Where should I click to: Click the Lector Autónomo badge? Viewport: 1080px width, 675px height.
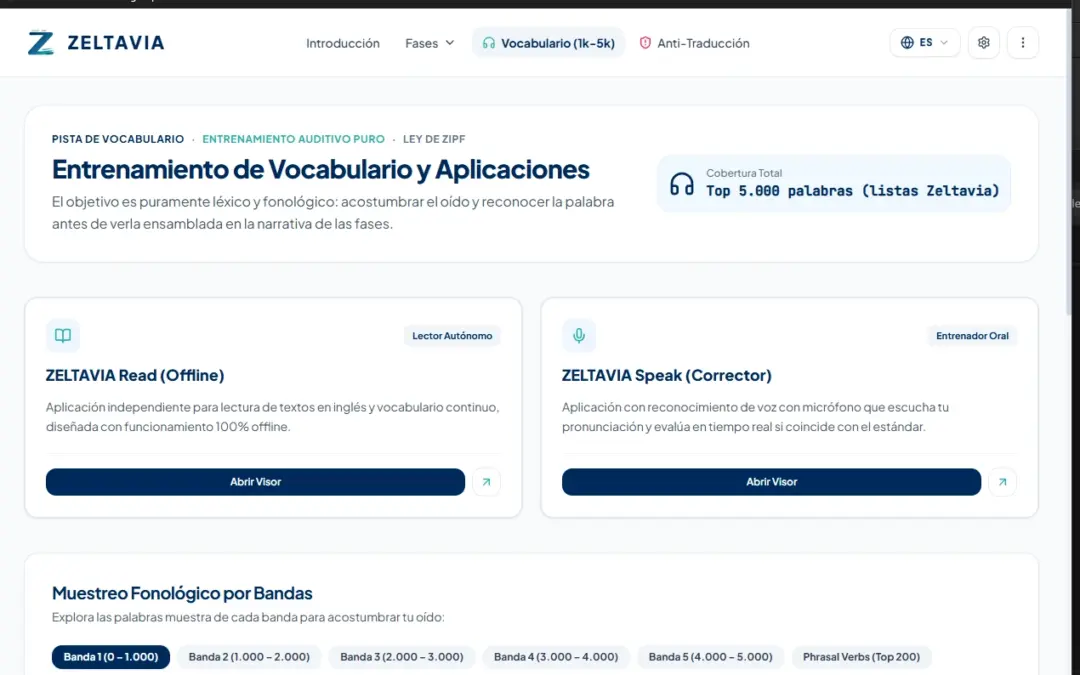(x=452, y=335)
